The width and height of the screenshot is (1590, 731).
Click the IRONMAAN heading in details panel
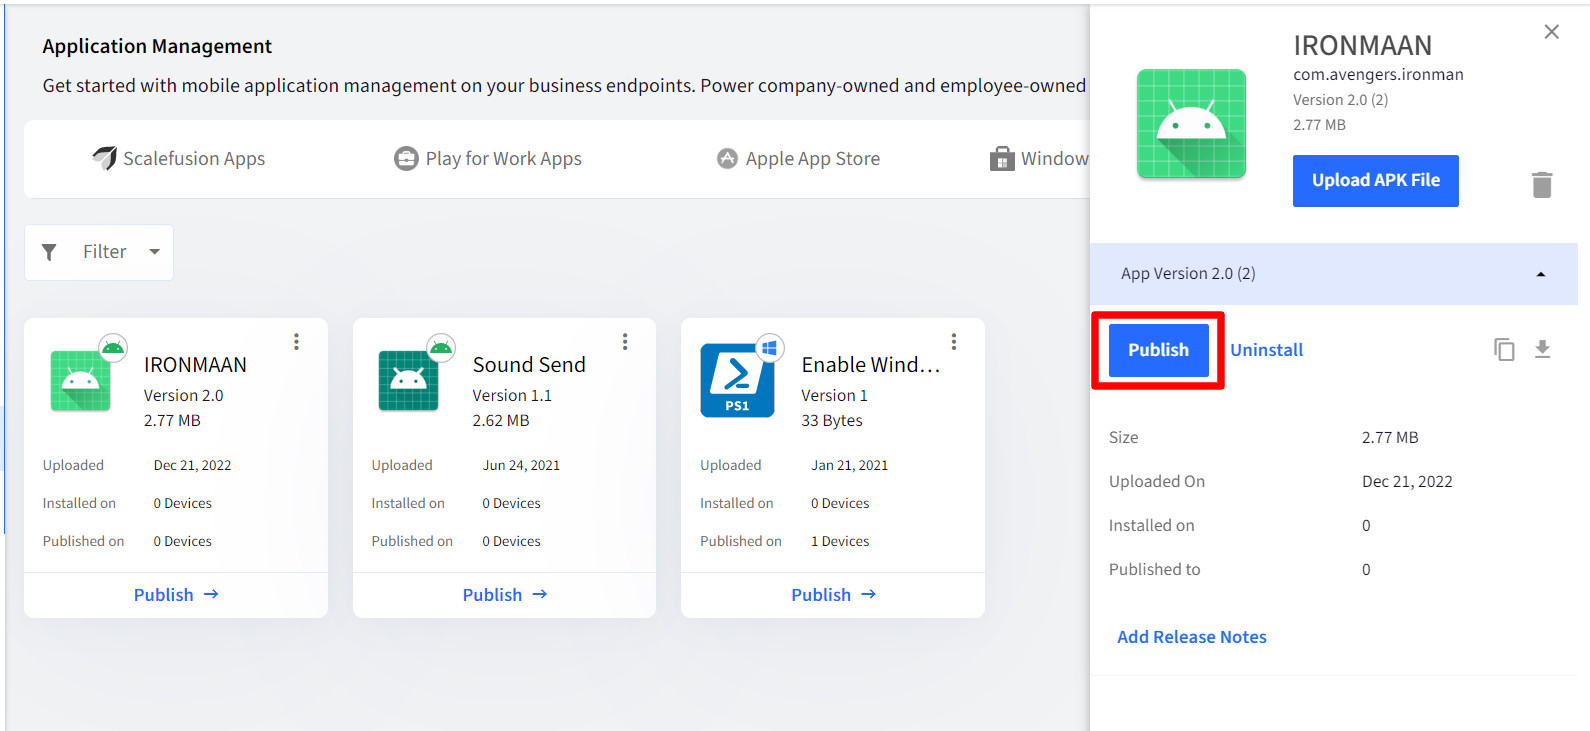tap(1362, 46)
